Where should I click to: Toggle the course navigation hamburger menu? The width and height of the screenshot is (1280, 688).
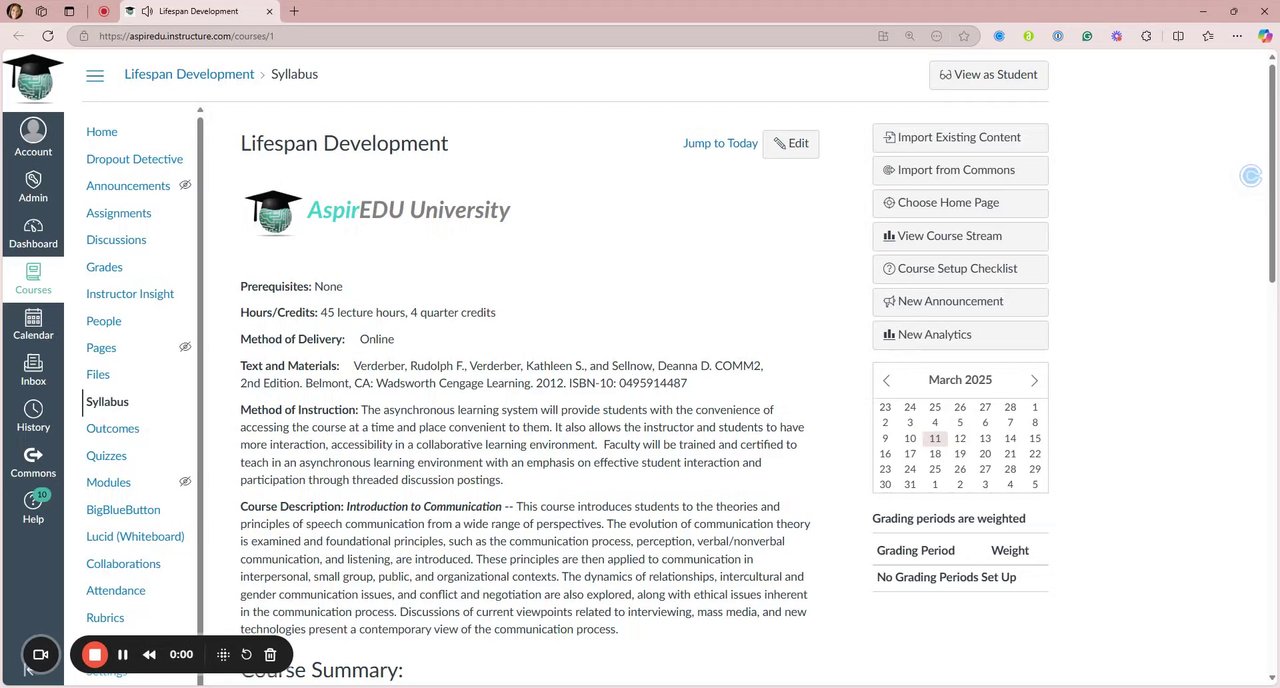(x=95, y=75)
